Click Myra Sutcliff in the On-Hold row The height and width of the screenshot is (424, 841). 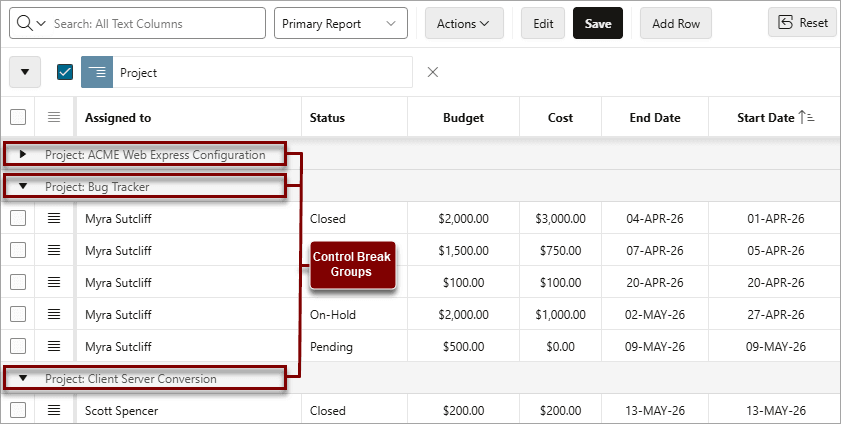point(118,315)
